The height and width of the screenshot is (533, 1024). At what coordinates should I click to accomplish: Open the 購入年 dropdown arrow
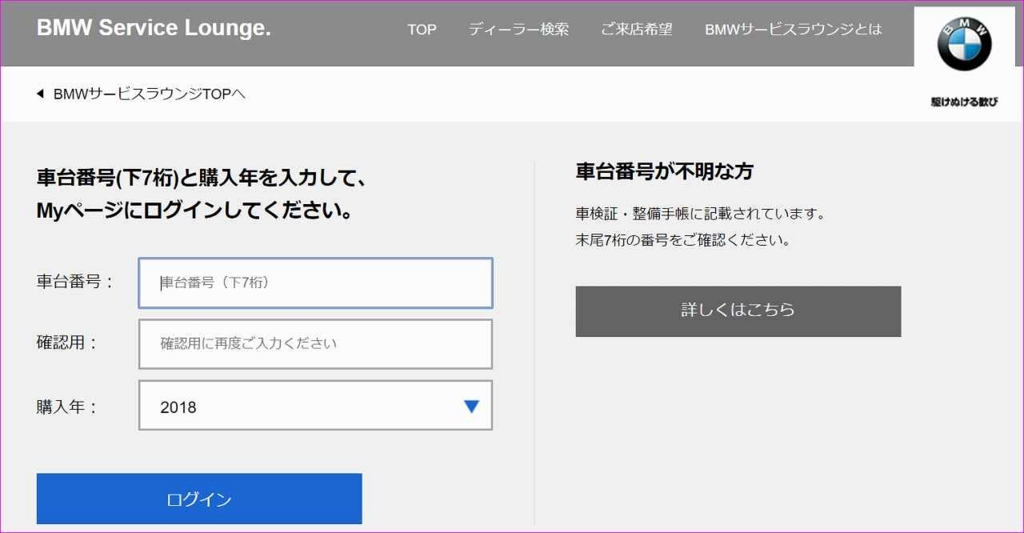(471, 406)
